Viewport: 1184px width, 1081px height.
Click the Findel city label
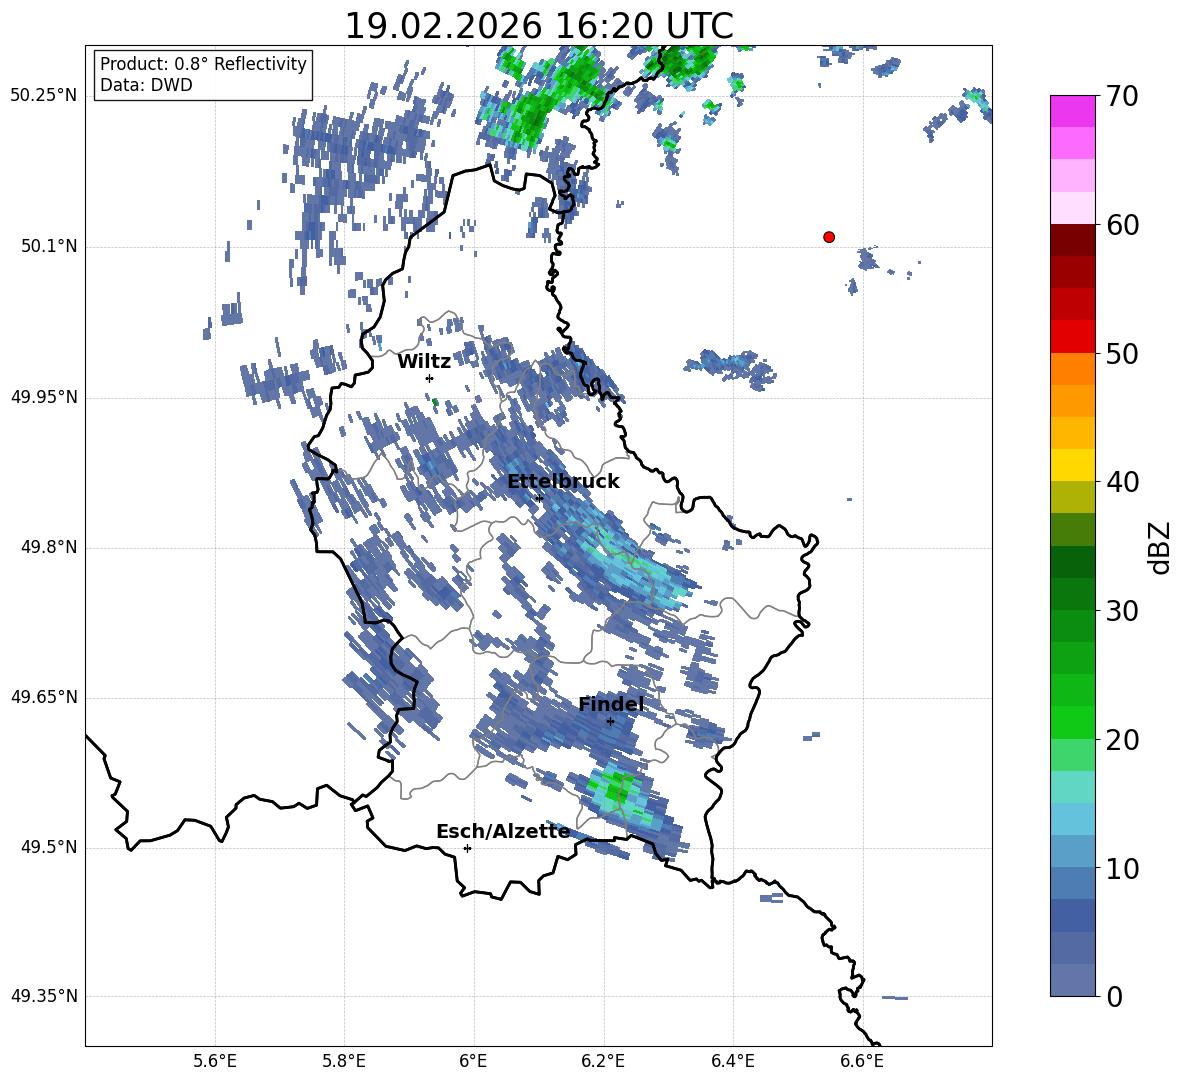612,704
